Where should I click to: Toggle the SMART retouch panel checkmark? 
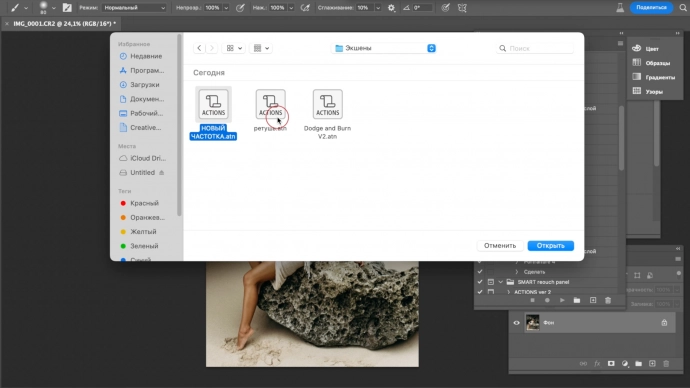(x=480, y=282)
